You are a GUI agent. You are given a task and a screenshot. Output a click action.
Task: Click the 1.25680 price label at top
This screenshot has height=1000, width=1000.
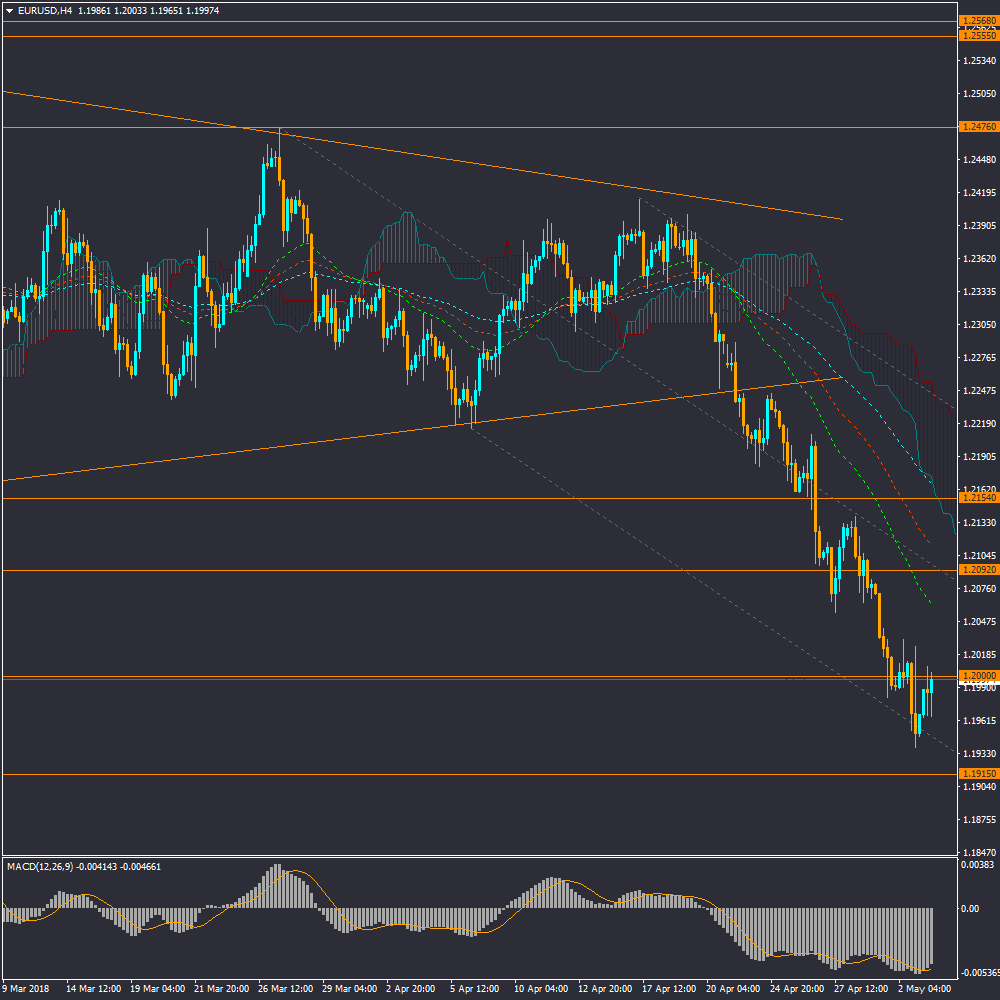click(977, 20)
